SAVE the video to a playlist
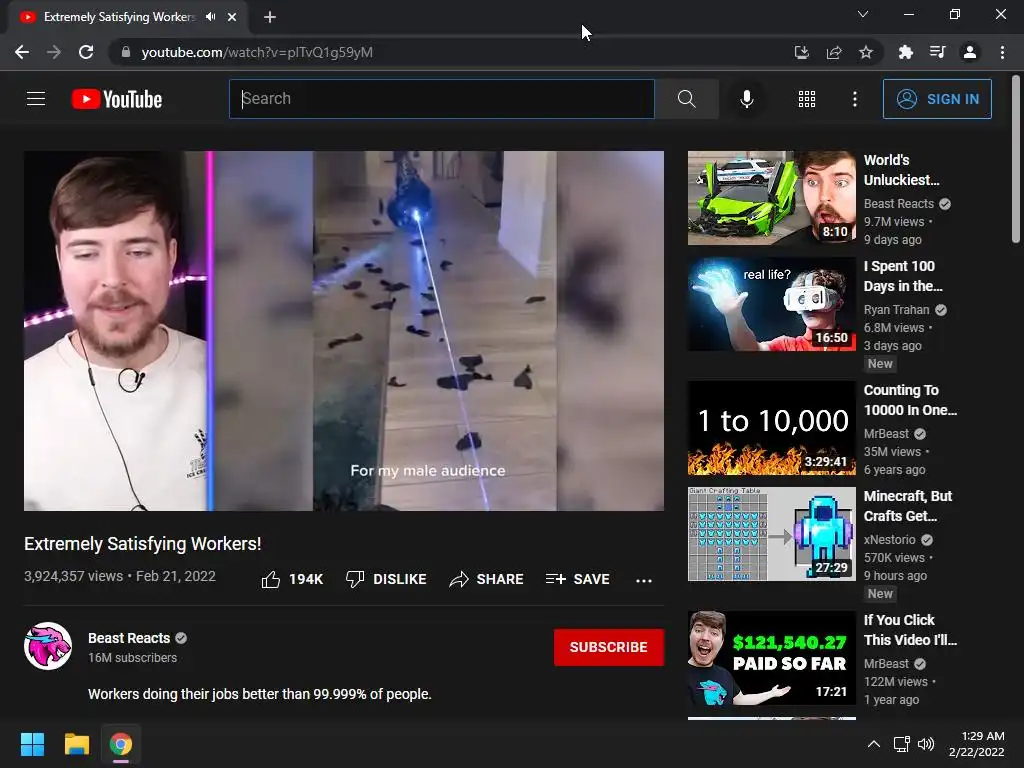This screenshot has width=1024, height=768. (x=577, y=579)
